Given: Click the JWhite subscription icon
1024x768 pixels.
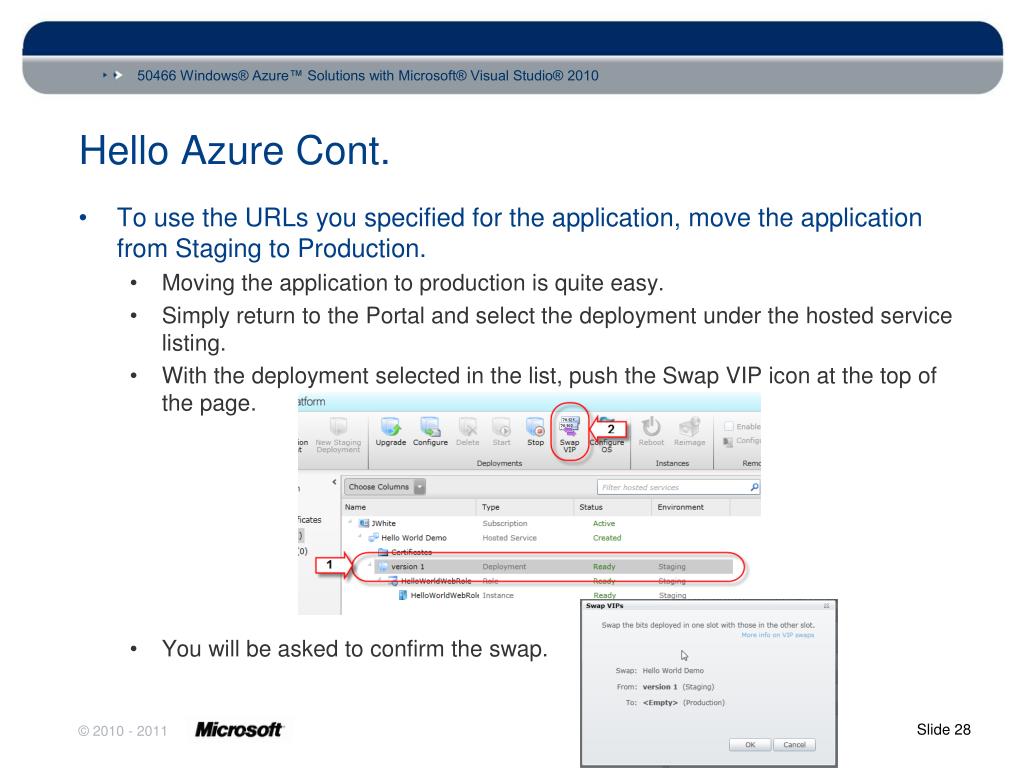Looking at the screenshot, I should (364, 523).
